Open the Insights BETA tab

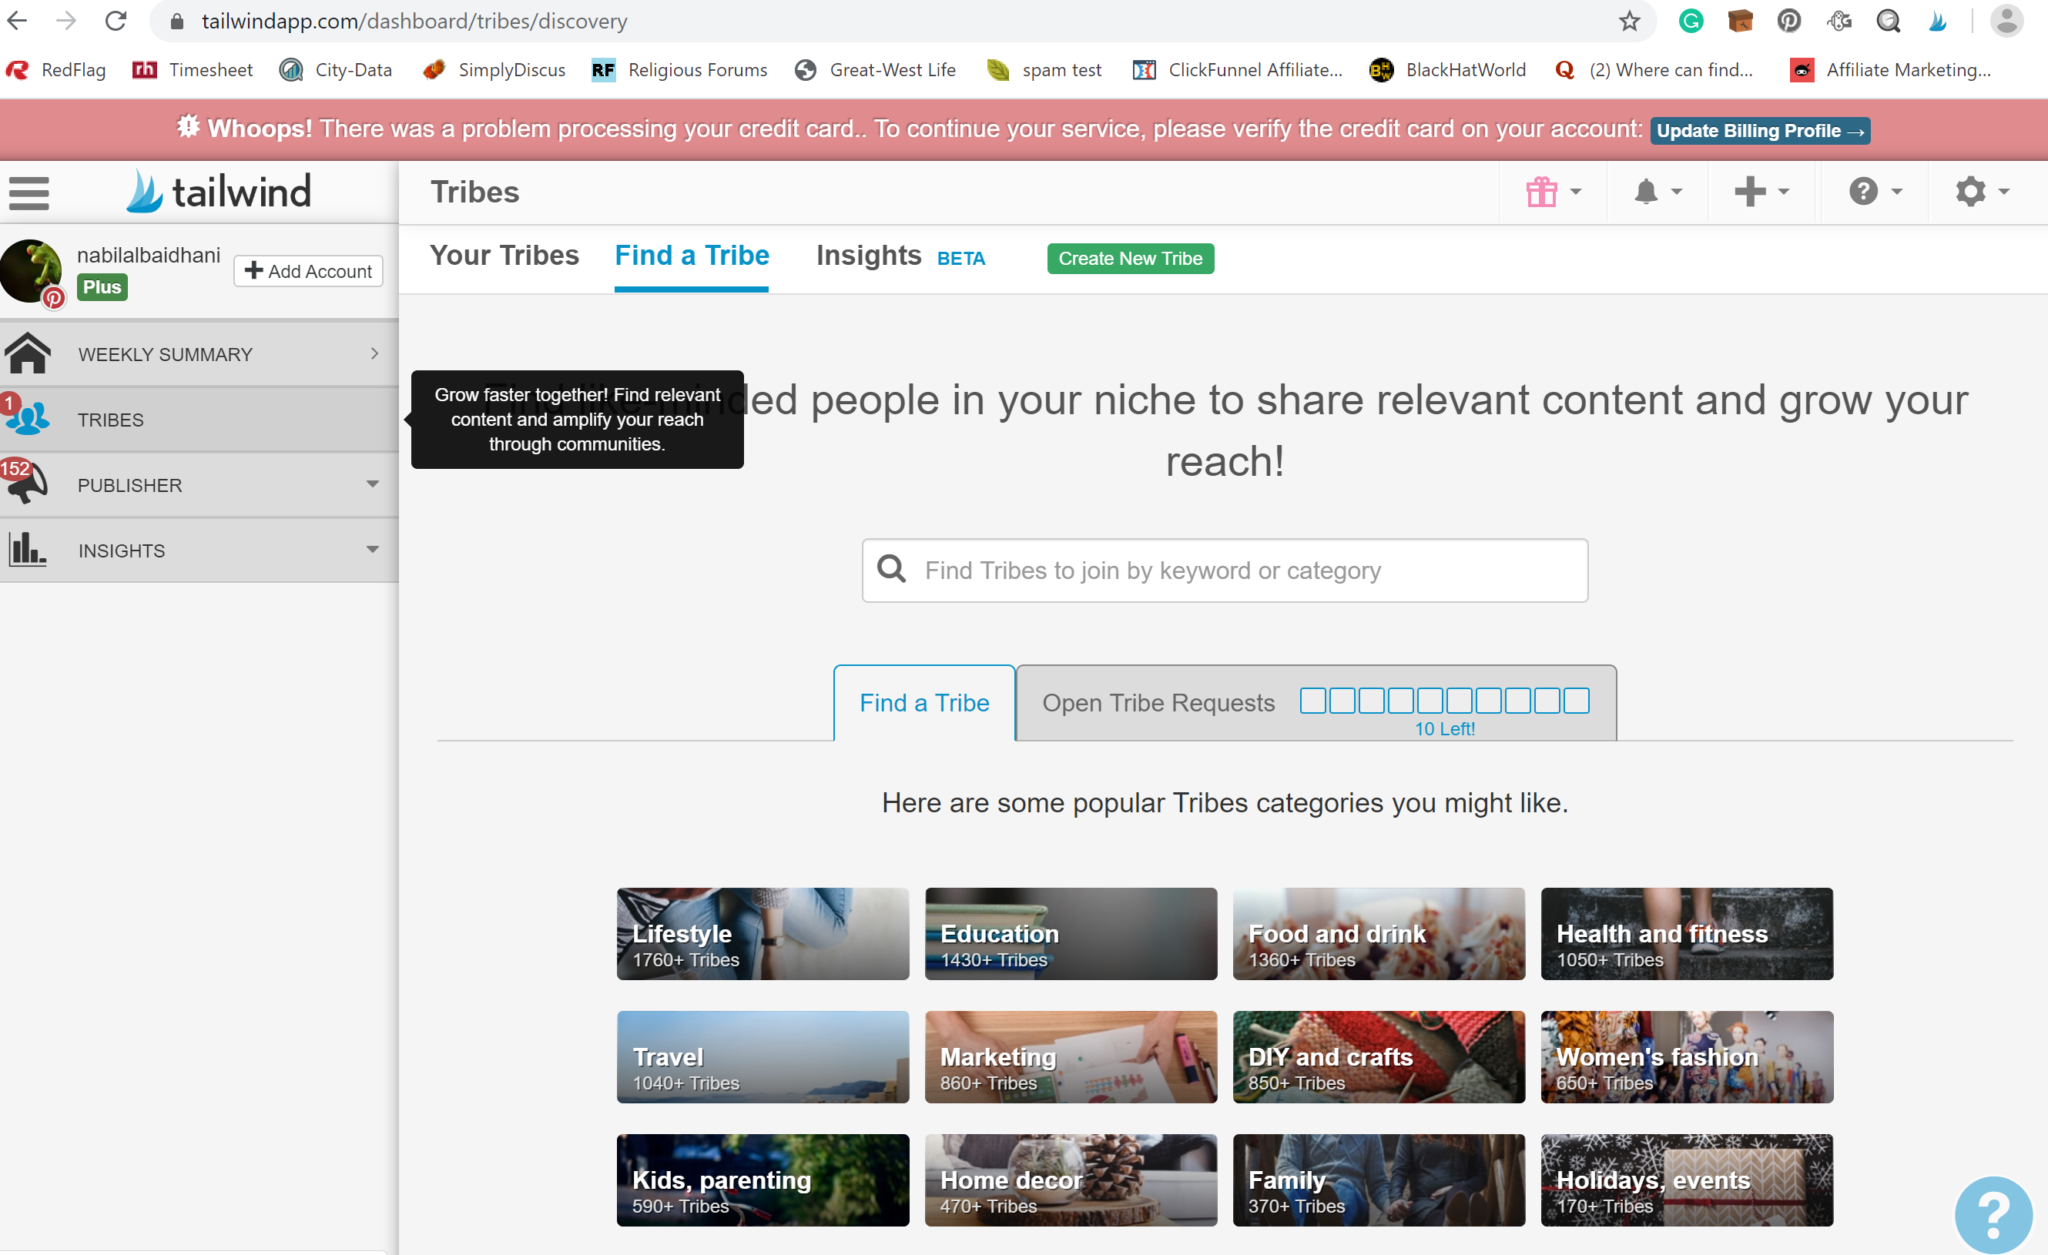(900, 256)
